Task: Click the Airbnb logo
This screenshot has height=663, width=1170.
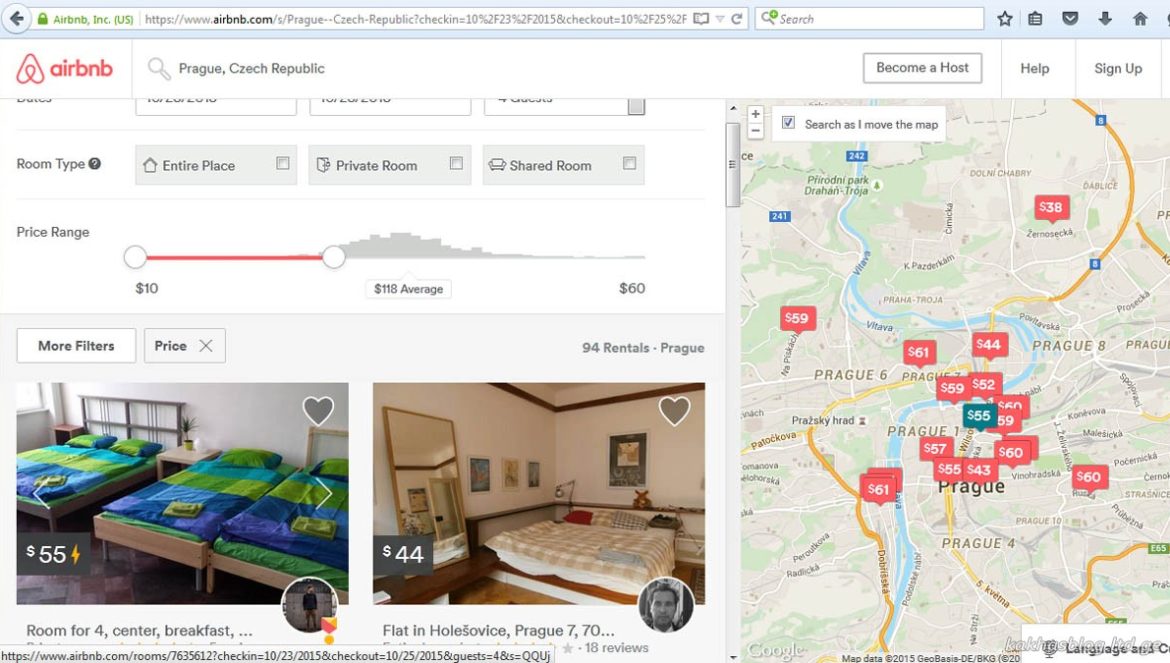Action: pos(64,69)
